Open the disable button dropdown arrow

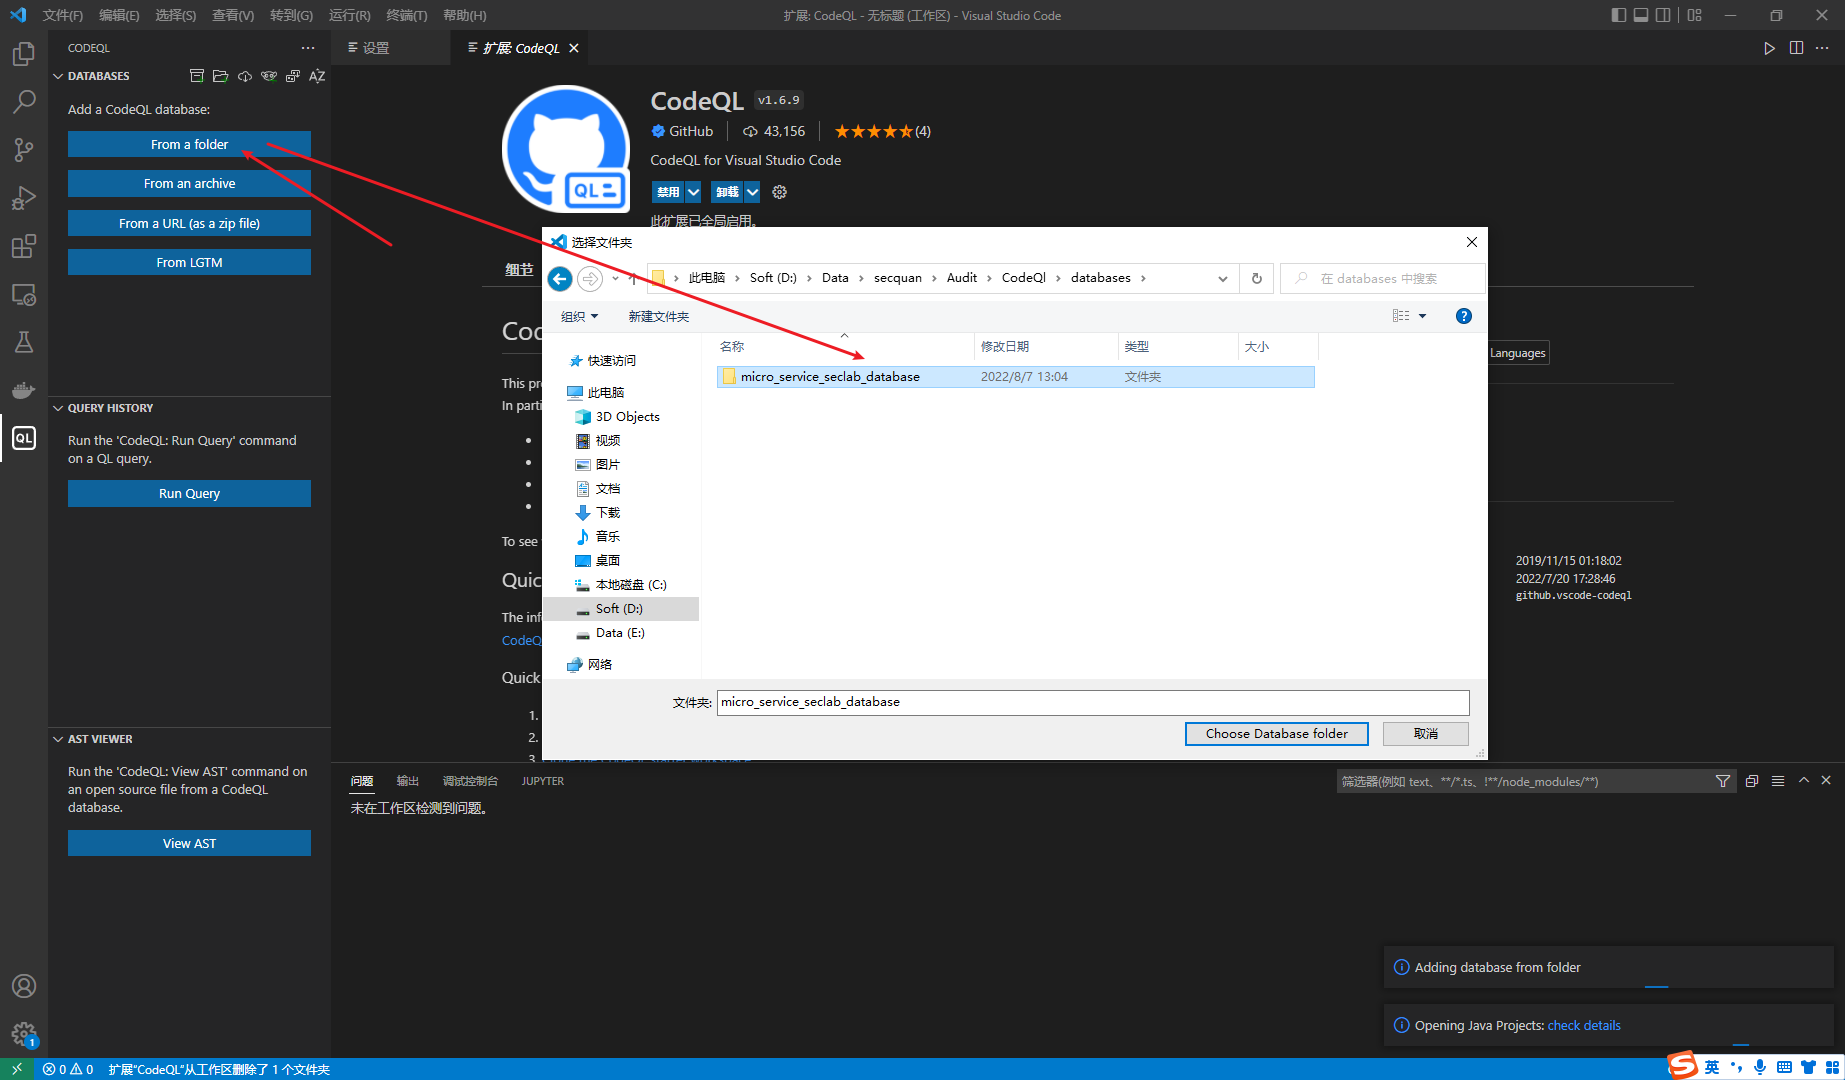point(693,192)
